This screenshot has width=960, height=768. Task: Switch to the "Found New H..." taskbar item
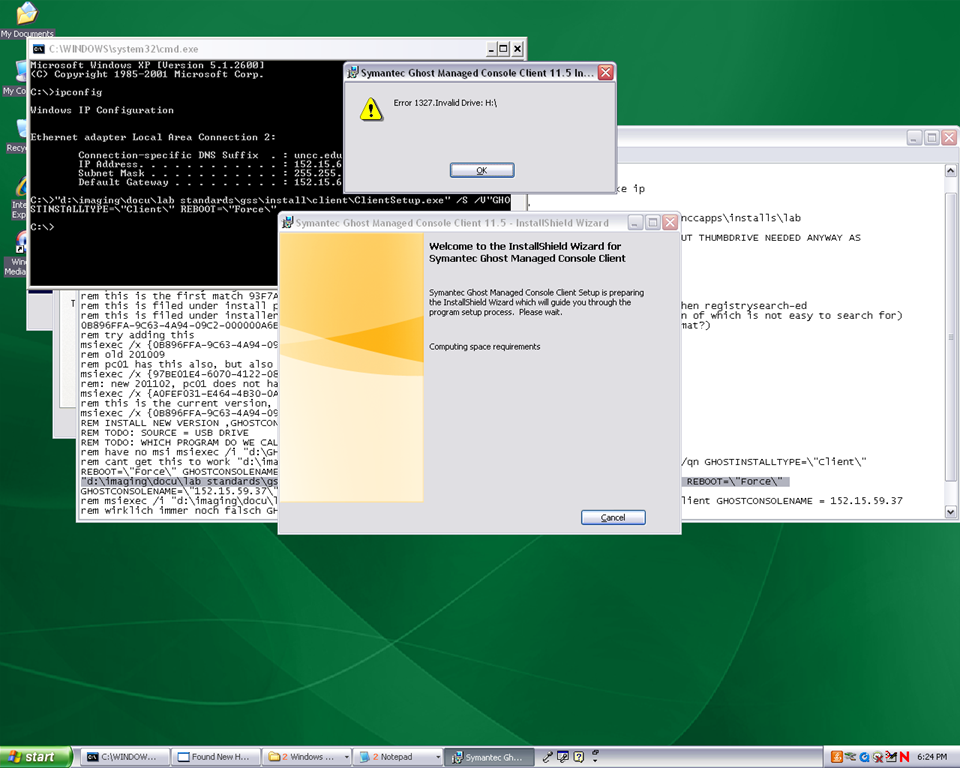217,757
